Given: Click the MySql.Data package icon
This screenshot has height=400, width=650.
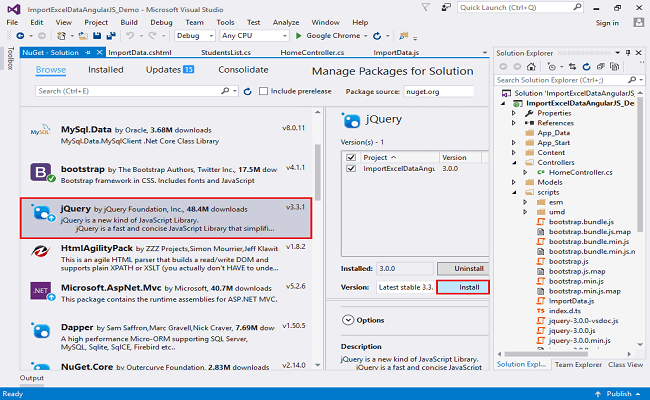Looking at the screenshot, I should (x=40, y=132).
